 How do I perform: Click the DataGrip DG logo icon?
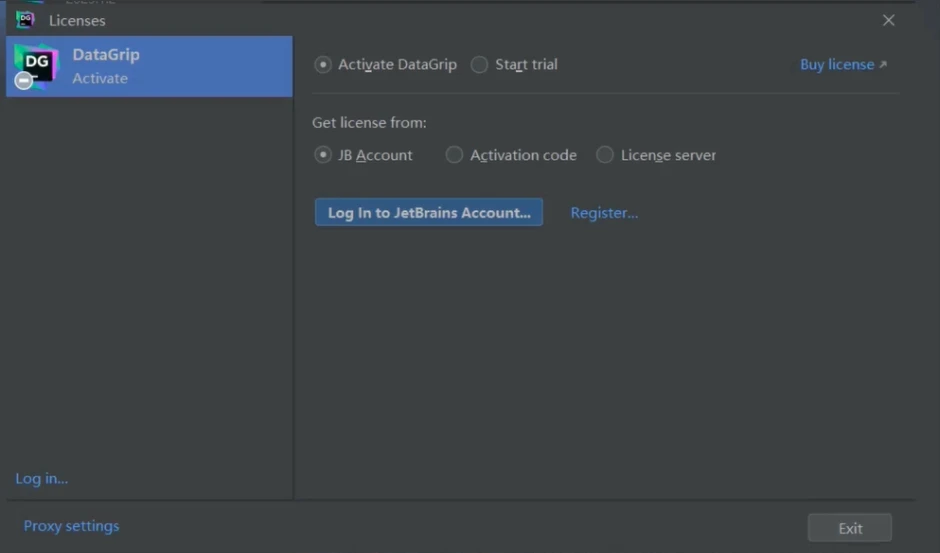[x=37, y=65]
